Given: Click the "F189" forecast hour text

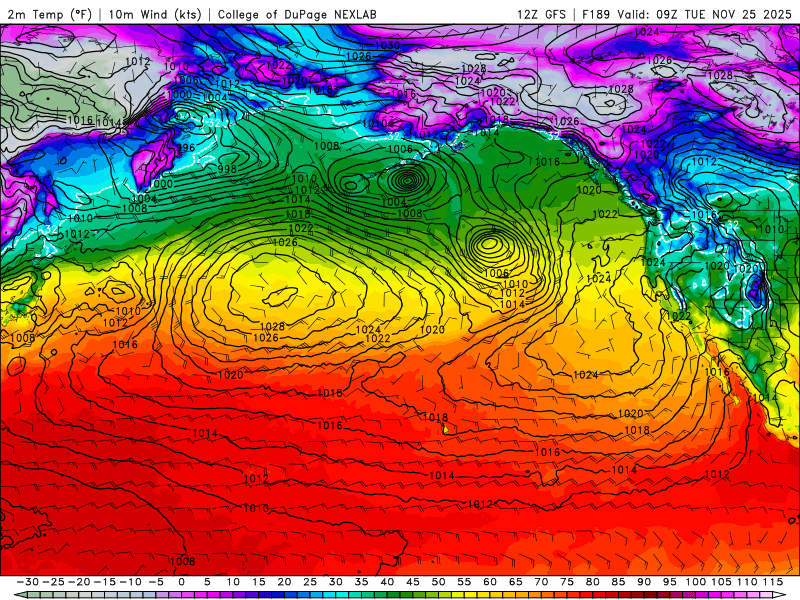Looking at the screenshot, I should coord(596,14).
